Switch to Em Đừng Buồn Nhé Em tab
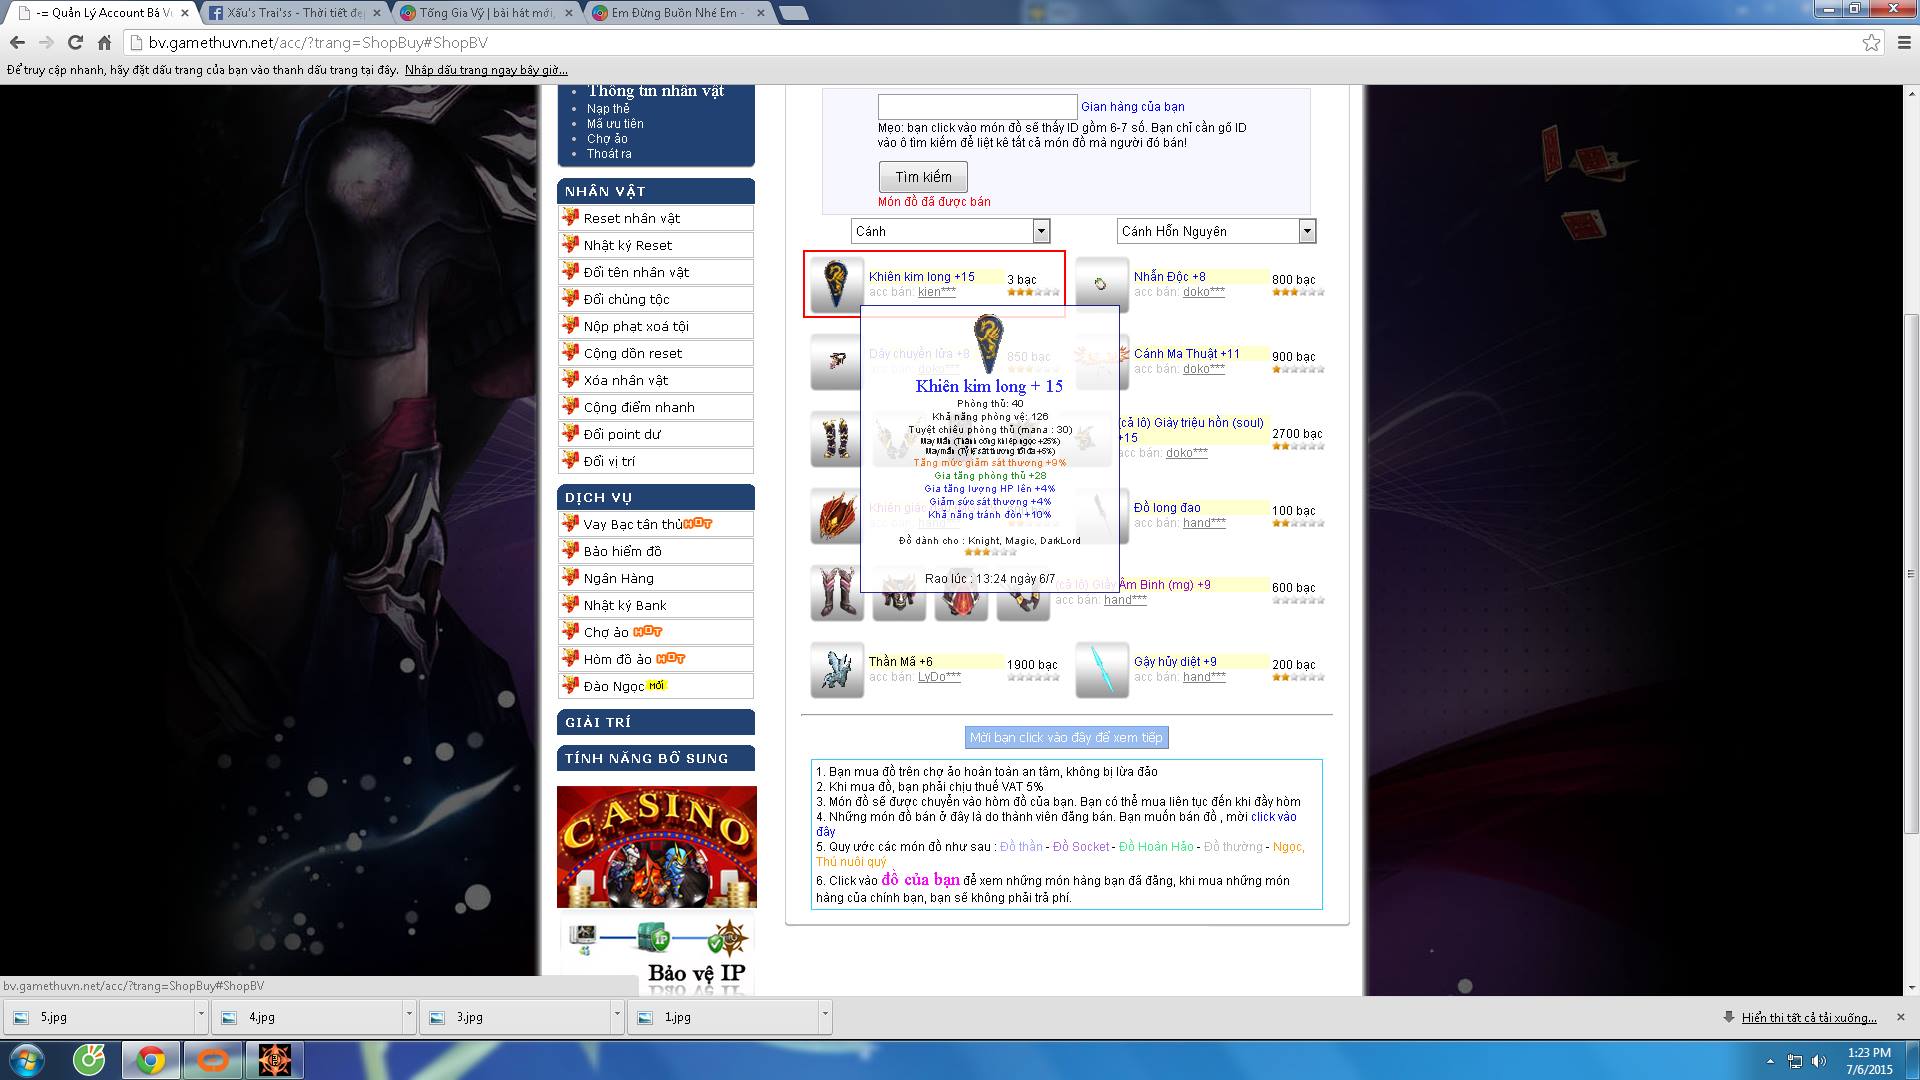Viewport: 1920px width, 1080px height. (x=678, y=13)
